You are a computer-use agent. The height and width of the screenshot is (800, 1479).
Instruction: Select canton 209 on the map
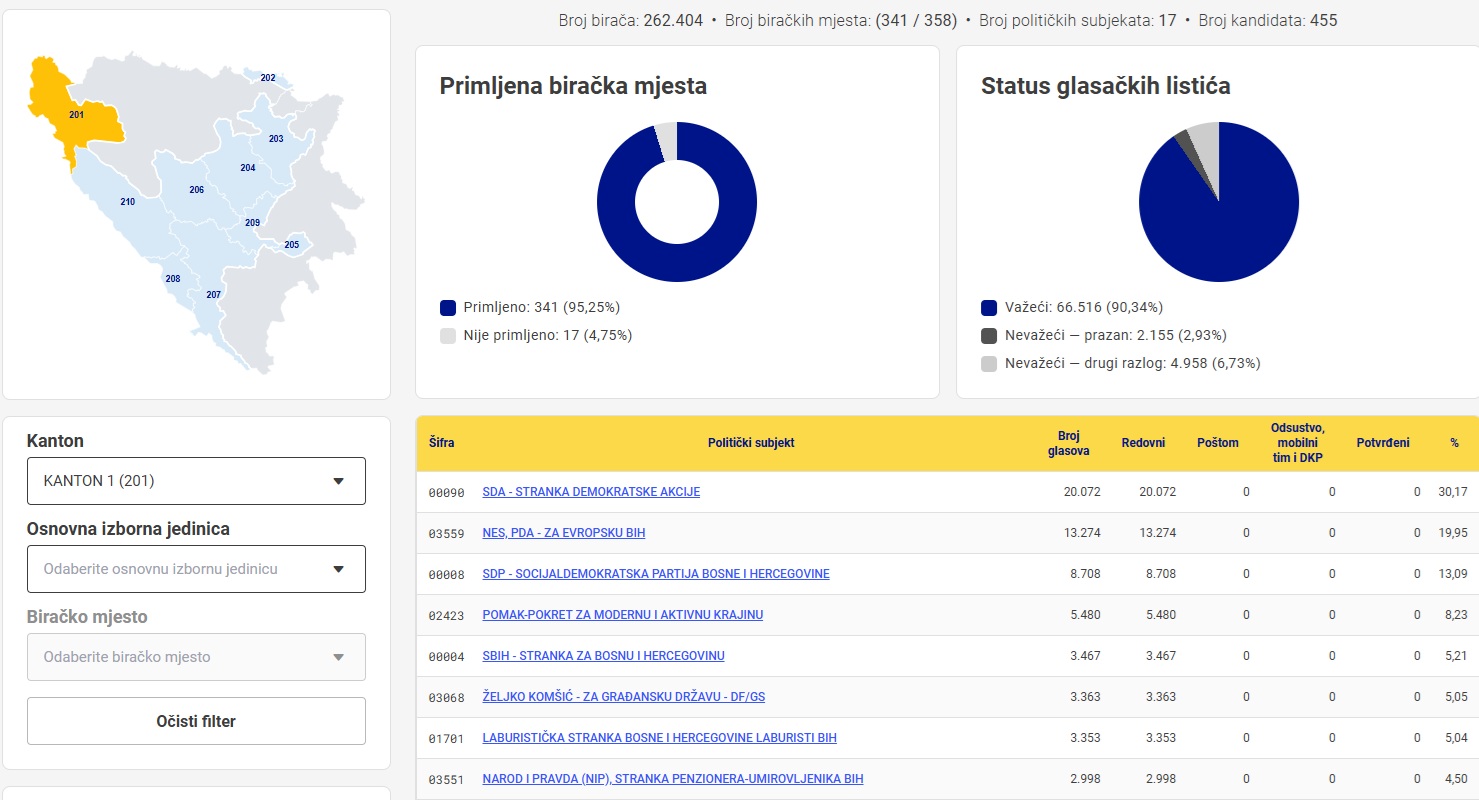pyautogui.click(x=252, y=222)
